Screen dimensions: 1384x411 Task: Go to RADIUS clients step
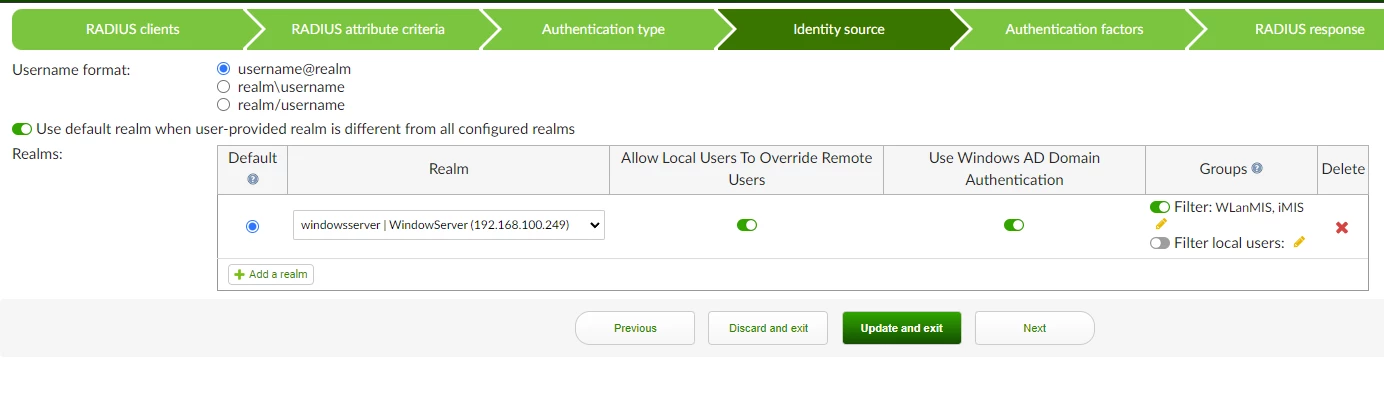[x=133, y=29]
